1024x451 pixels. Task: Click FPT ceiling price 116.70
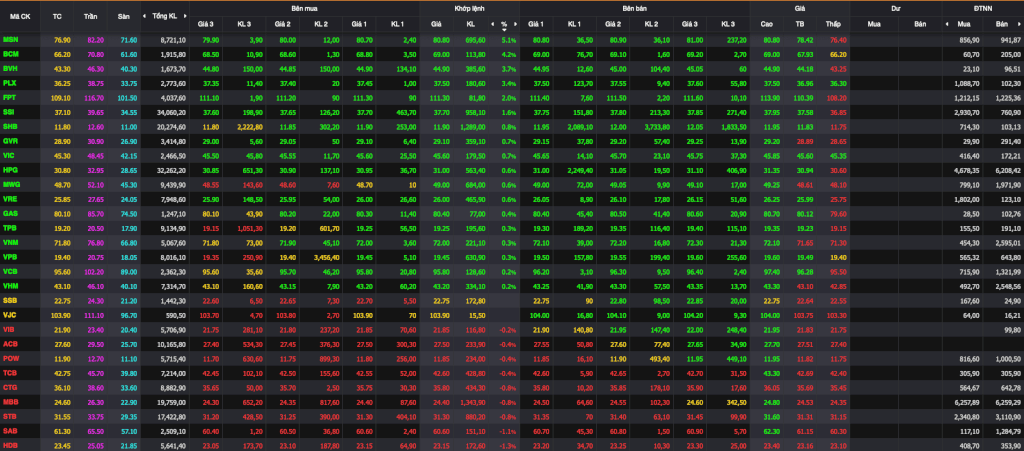click(x=94, y=97)
